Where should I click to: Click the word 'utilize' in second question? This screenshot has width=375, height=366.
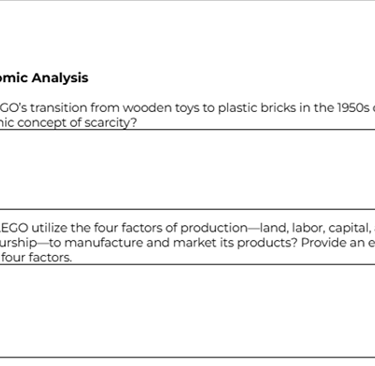coord(49,228)
